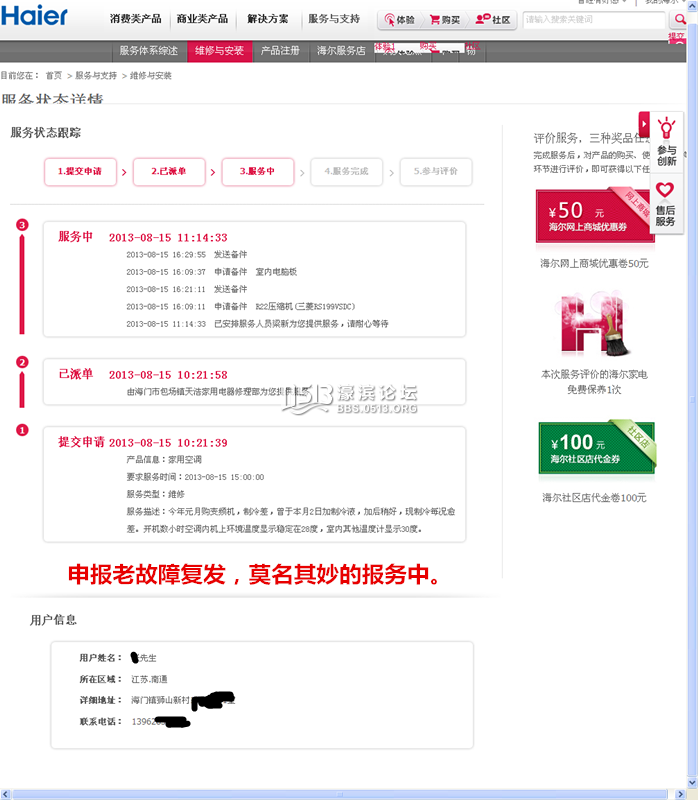
Task: Open the 消费类产品 menu
Action: [x=136, y=19]
